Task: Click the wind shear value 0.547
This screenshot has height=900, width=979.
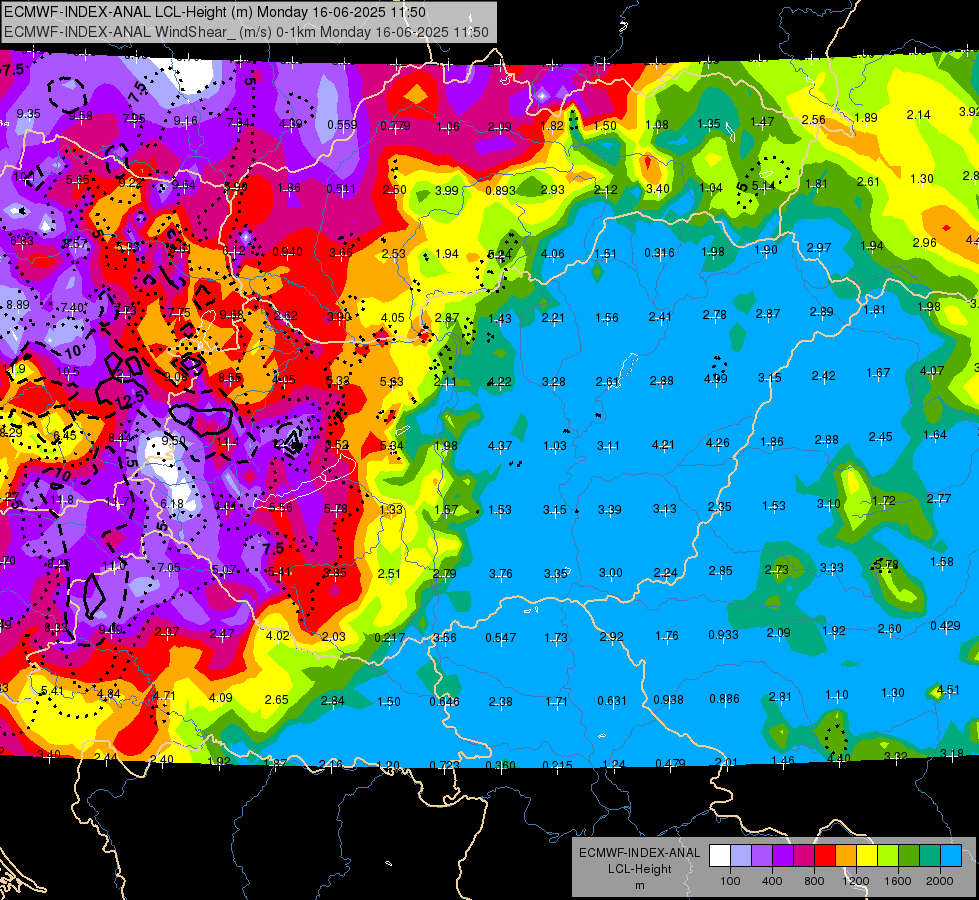Action: tap(501, 638)
